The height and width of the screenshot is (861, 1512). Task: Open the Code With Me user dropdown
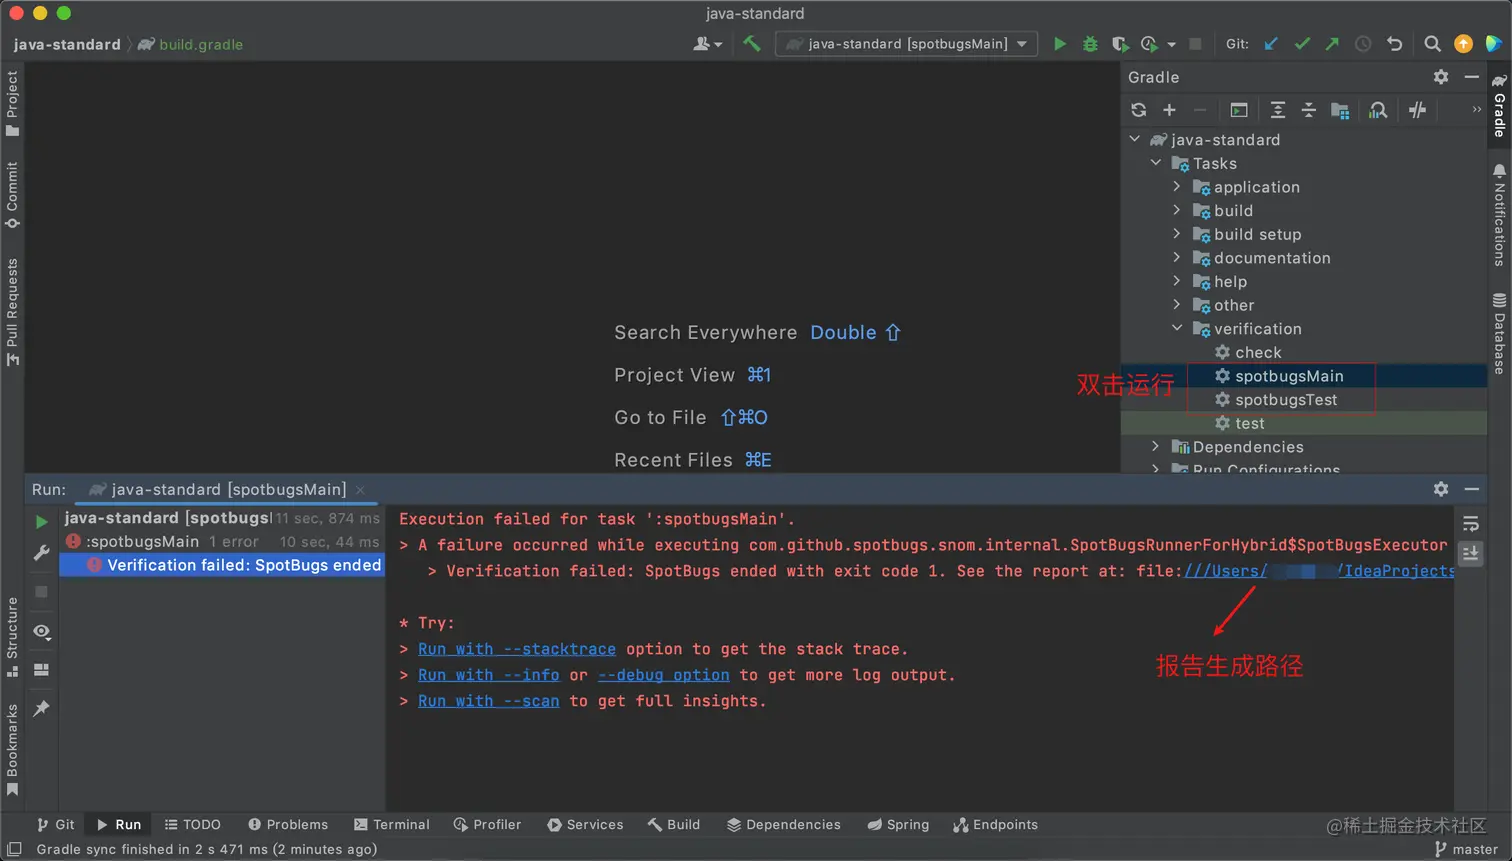pyautogui.click(x=707, y=44)
